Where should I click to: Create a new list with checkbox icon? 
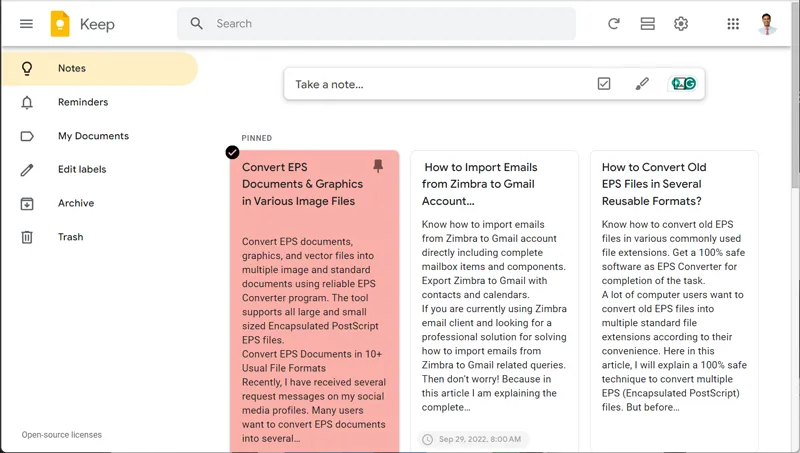[604, 84]
